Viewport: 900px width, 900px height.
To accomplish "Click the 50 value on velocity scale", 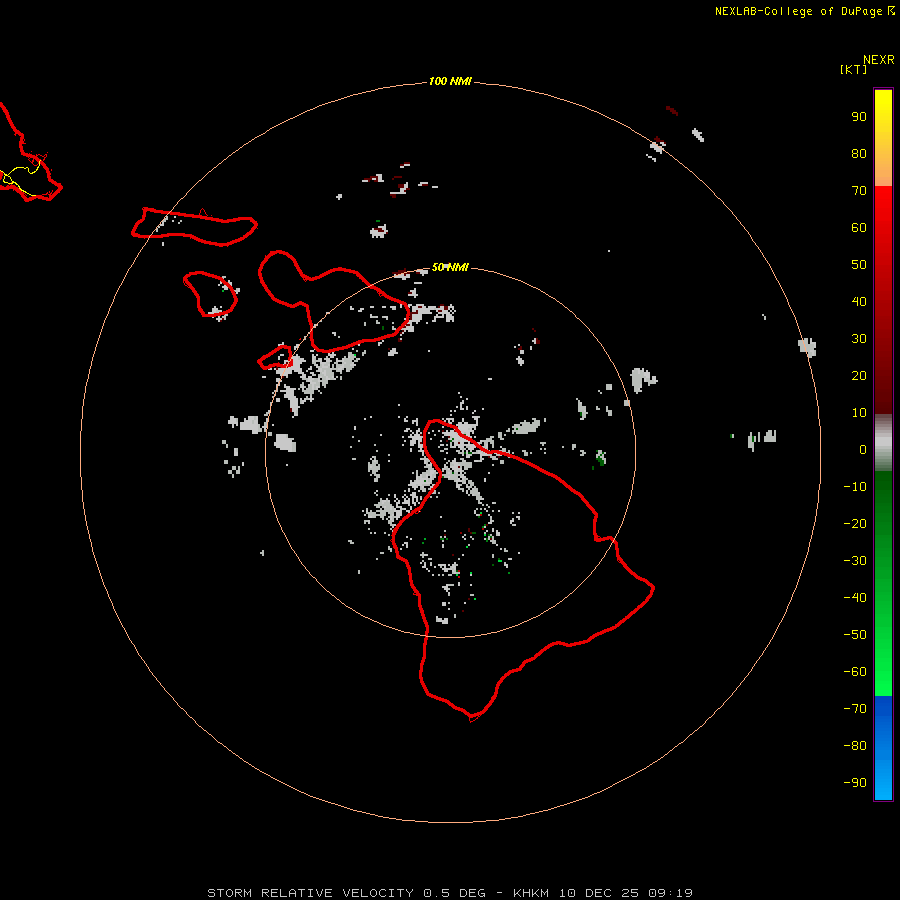I will click(859, 265).
